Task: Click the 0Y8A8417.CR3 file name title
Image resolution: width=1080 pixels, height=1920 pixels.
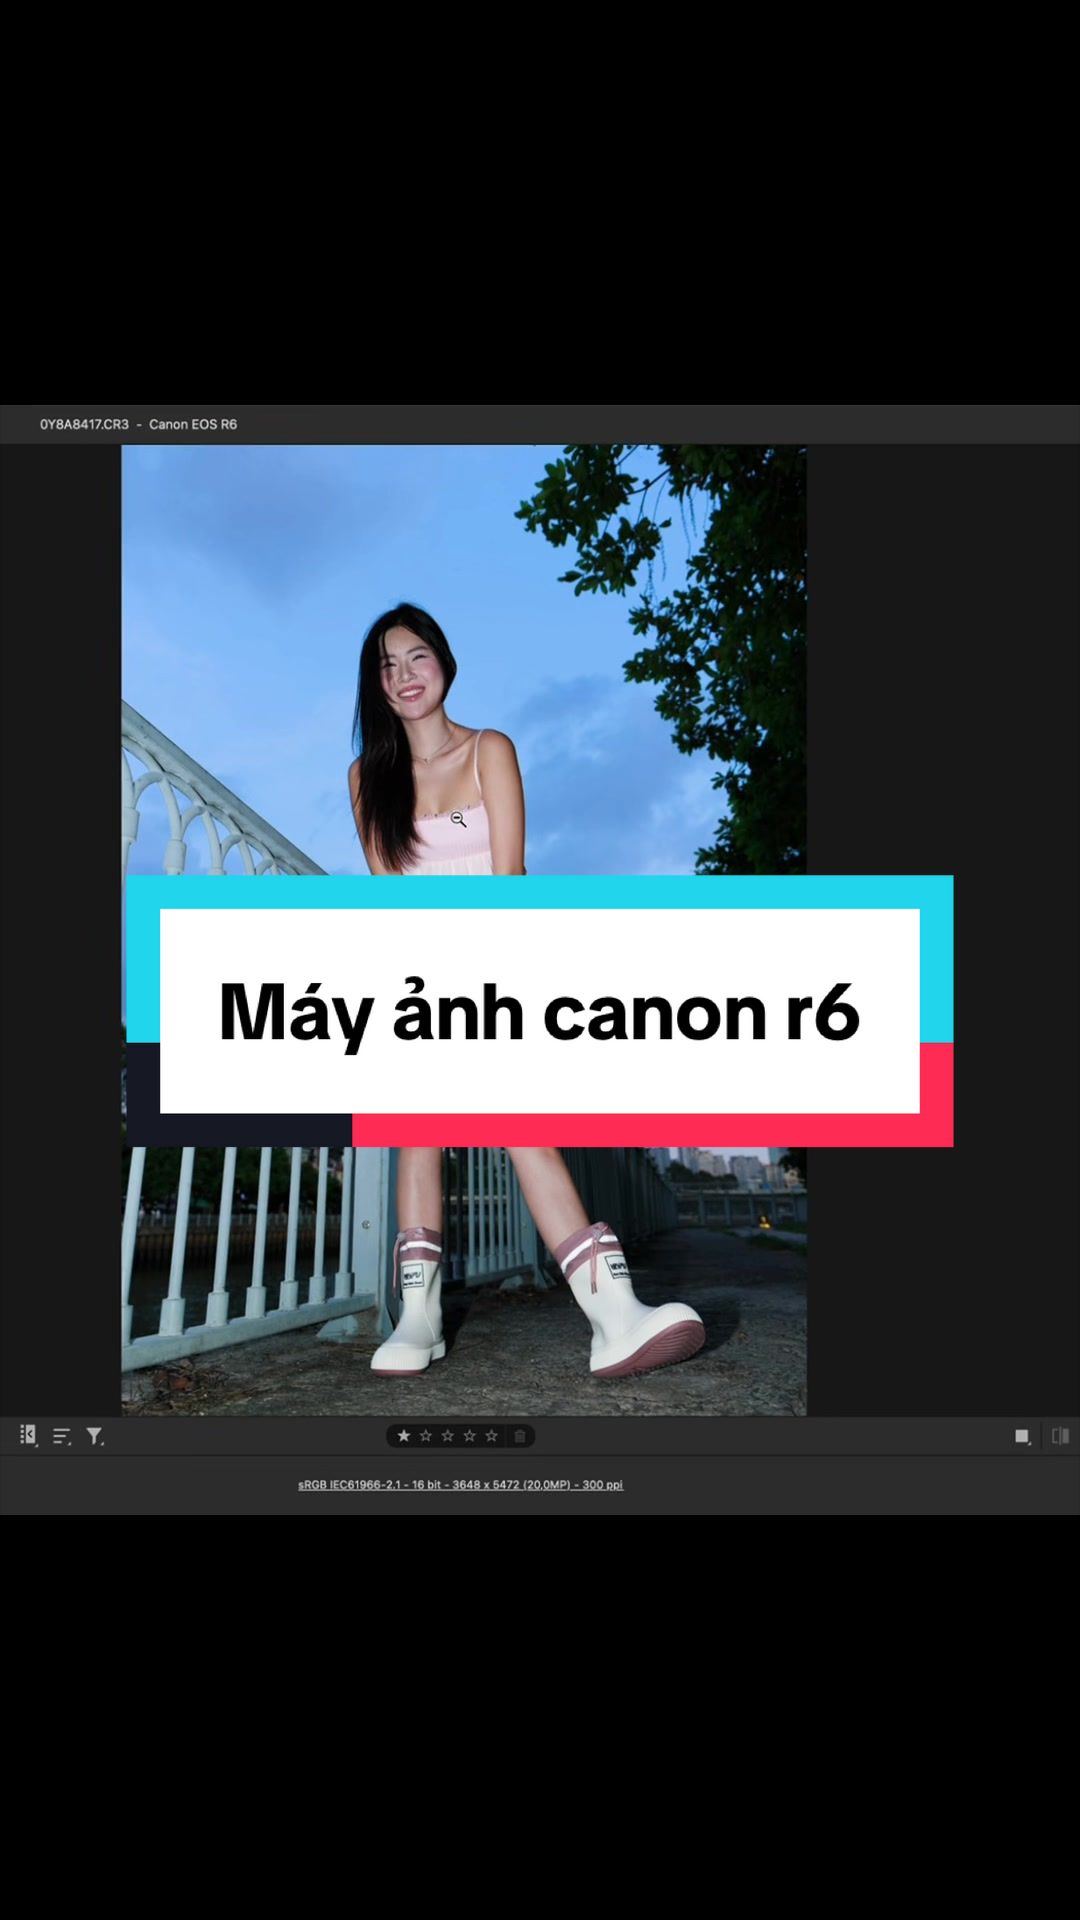Action: tap(84, 424)
